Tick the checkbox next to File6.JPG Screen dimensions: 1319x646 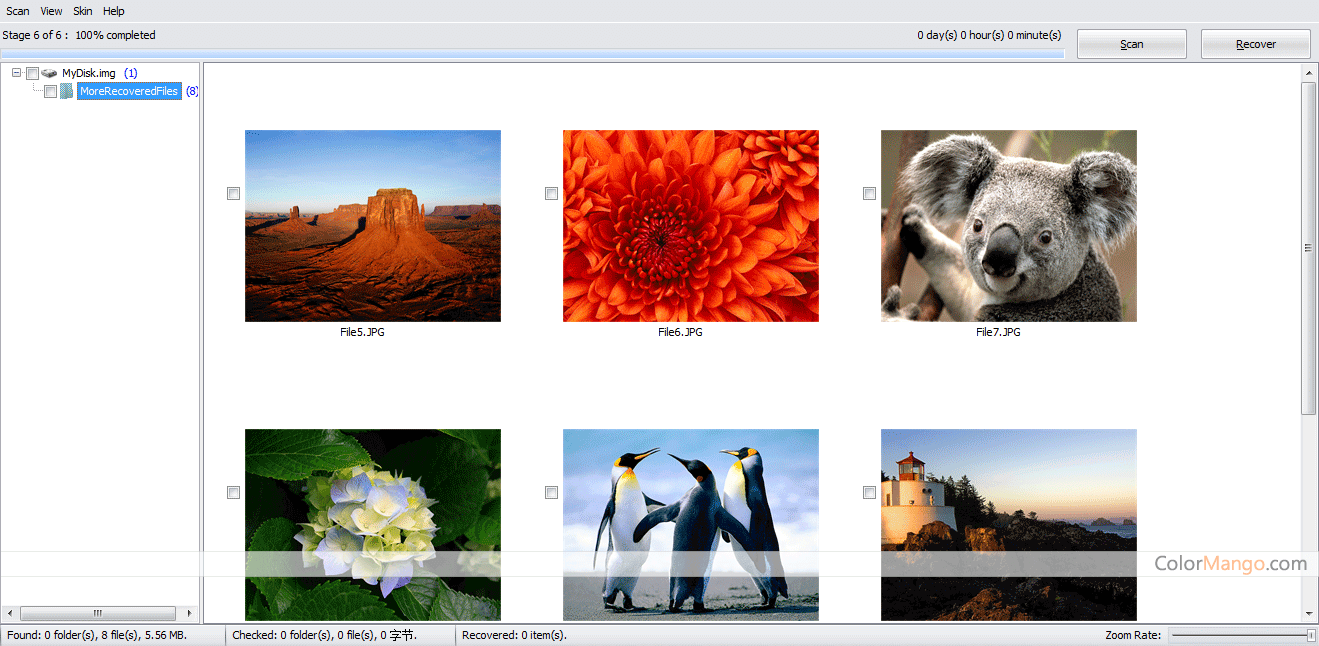pos(551,194)
